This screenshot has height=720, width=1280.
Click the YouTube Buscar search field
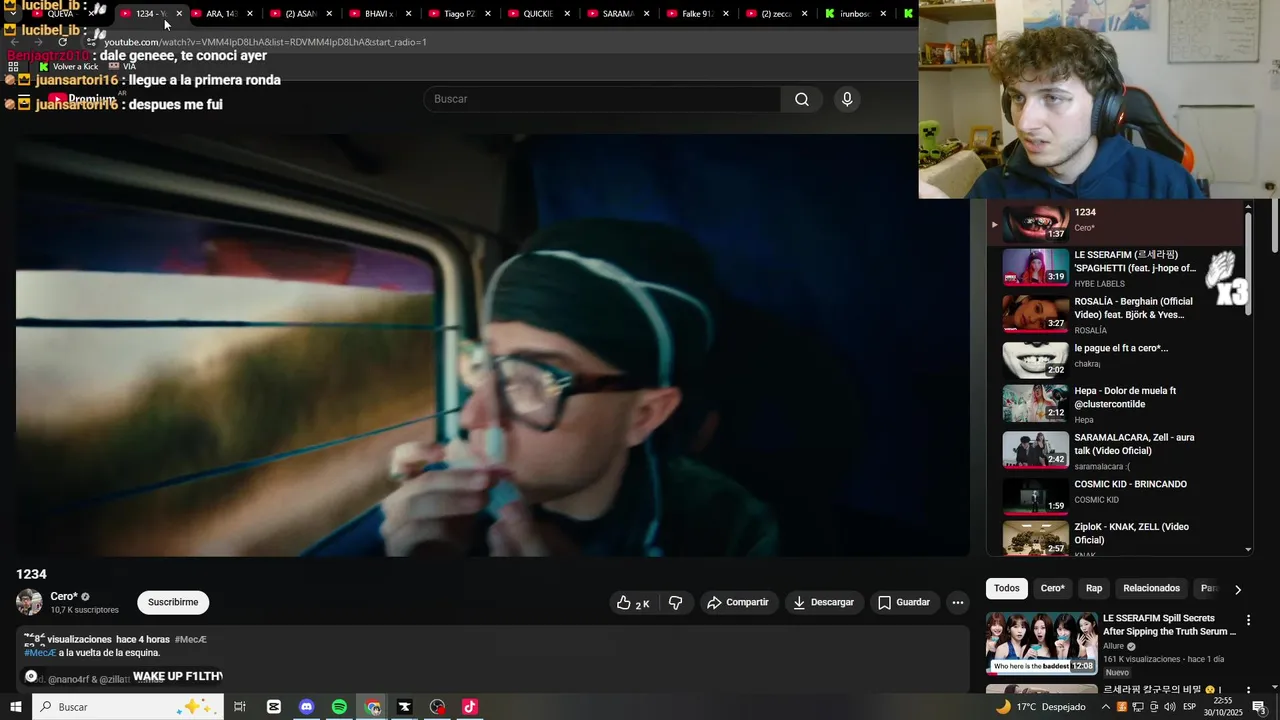pos(602,99)
